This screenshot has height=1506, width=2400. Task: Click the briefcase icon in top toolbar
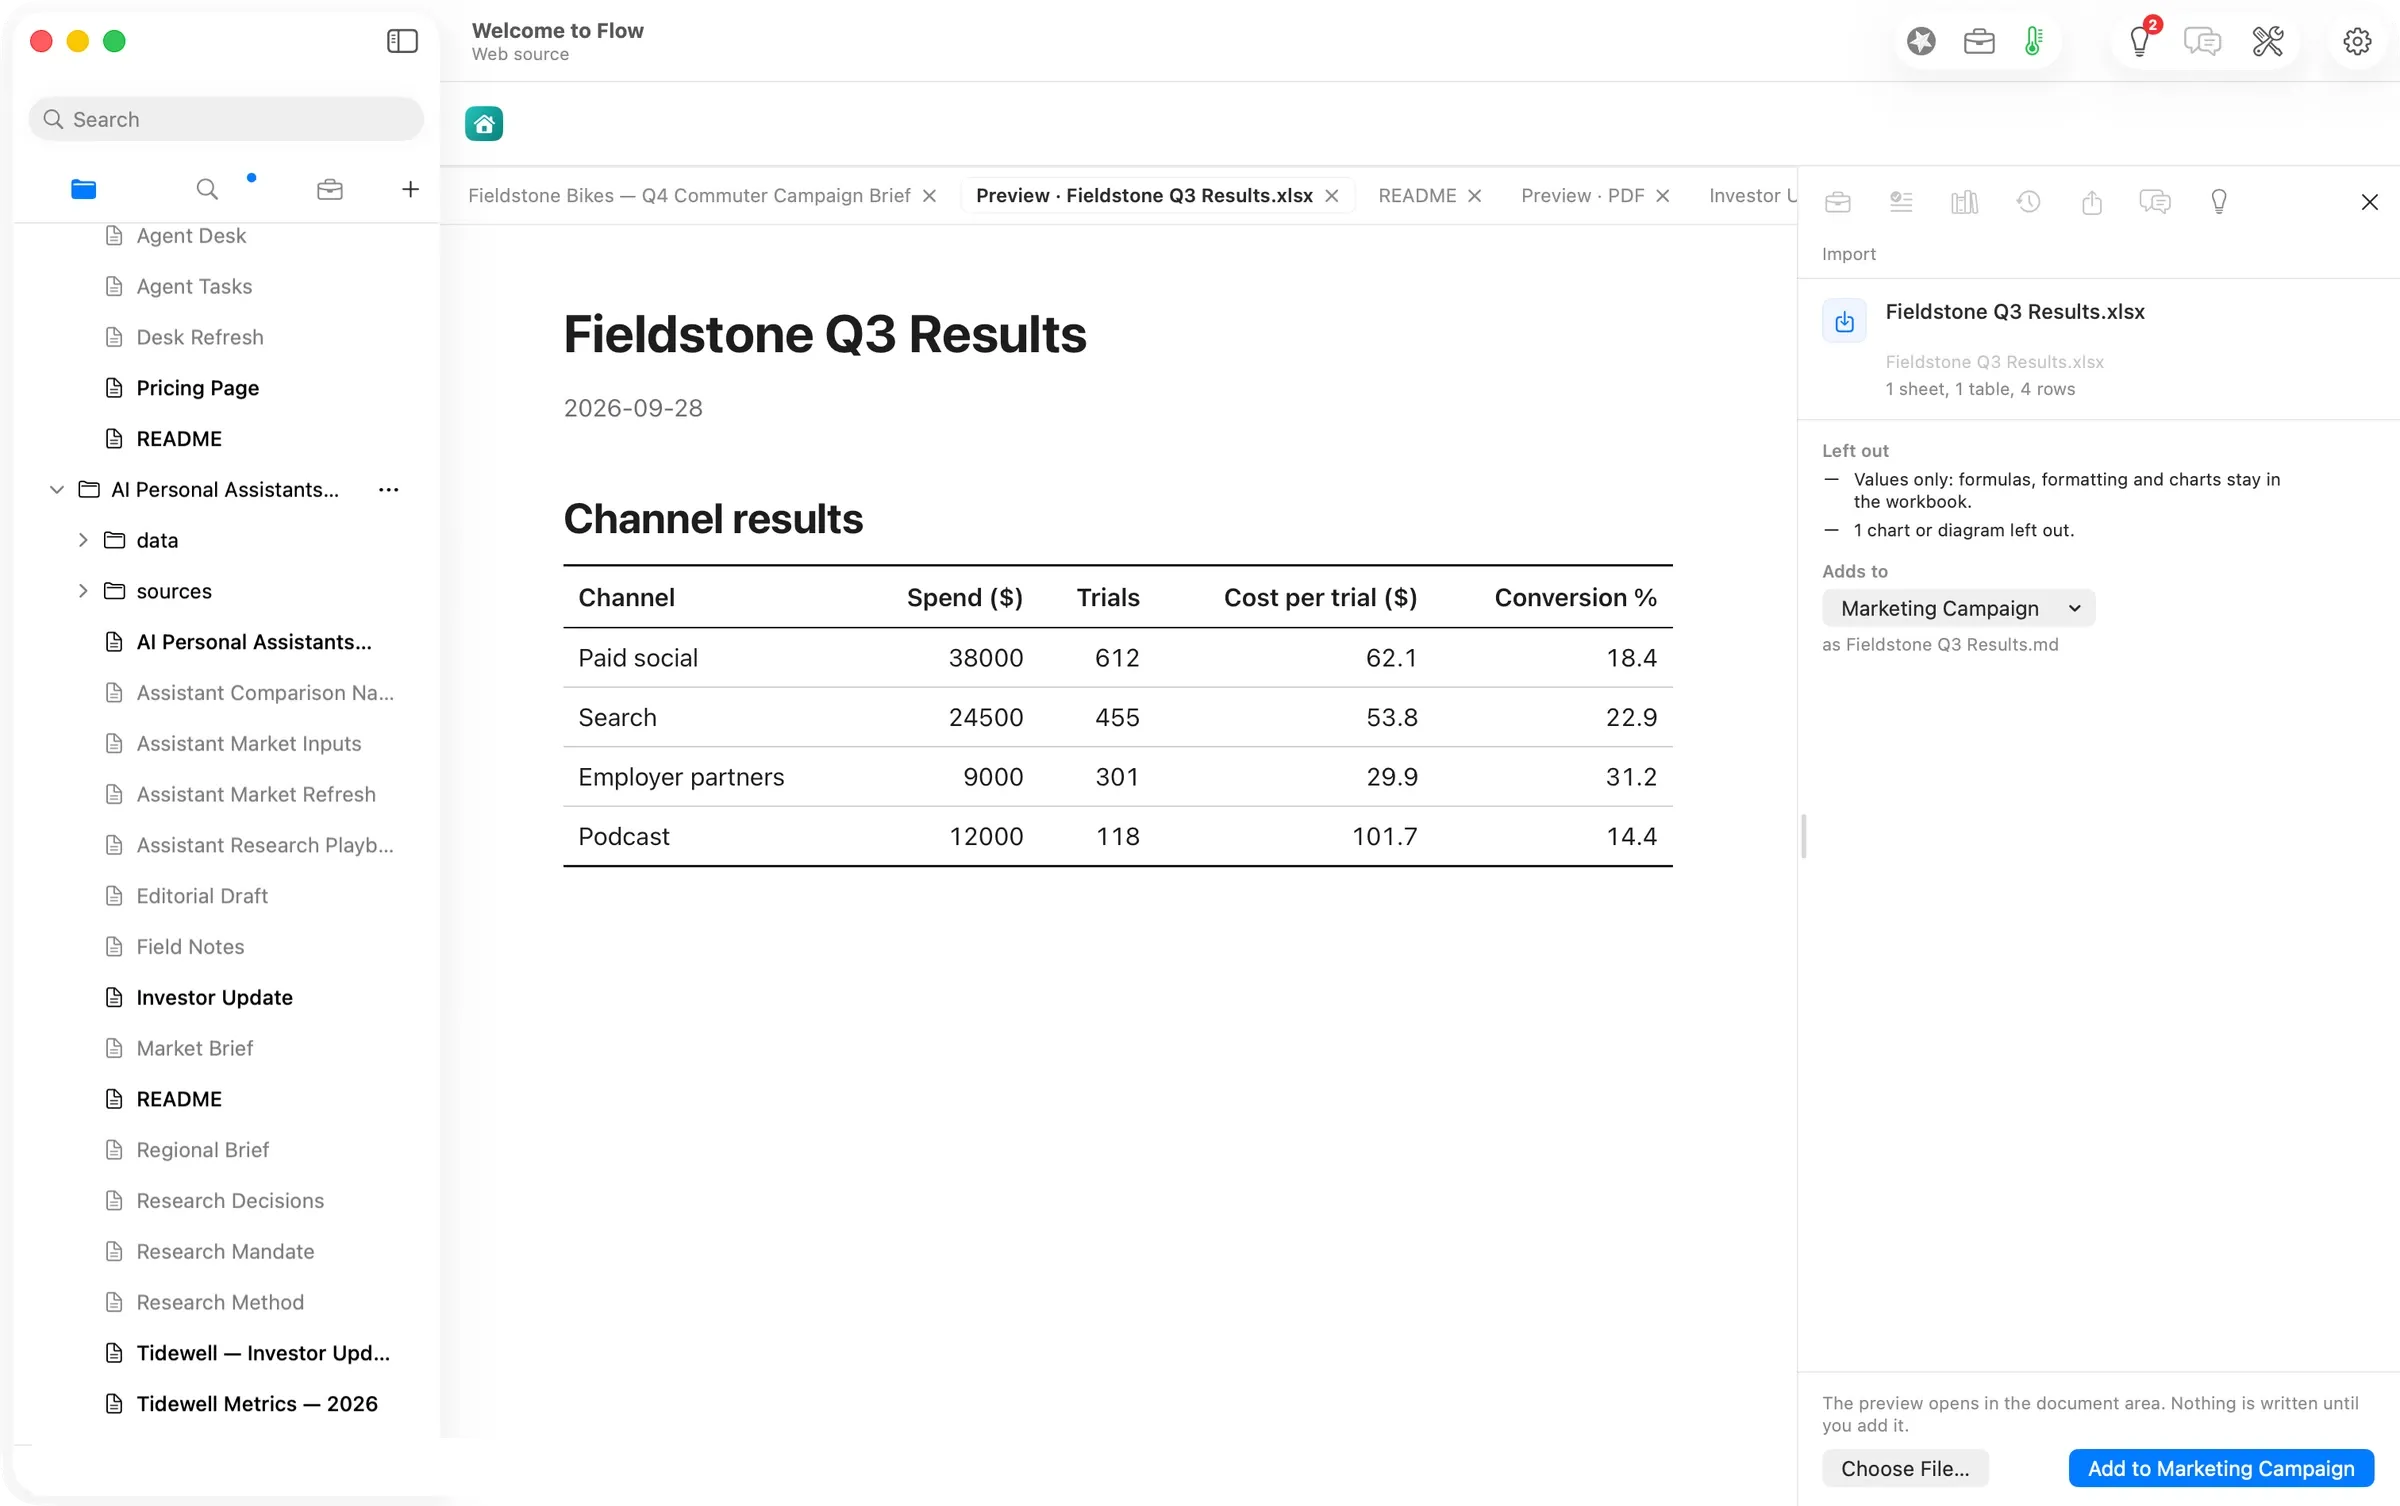[x=1979, y=41]
